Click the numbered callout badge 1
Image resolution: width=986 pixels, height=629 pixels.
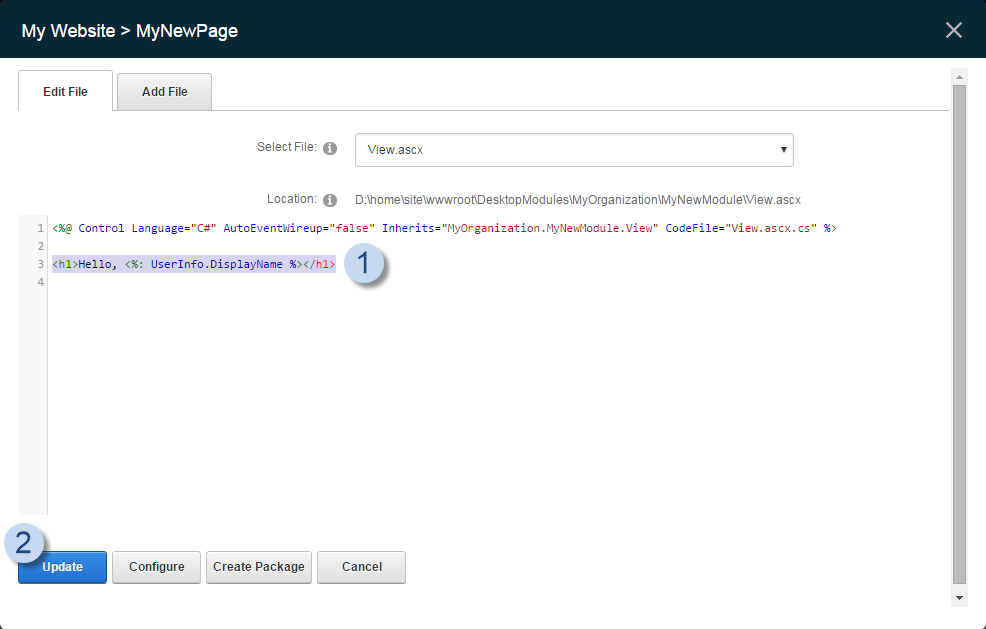coord(365,264)
